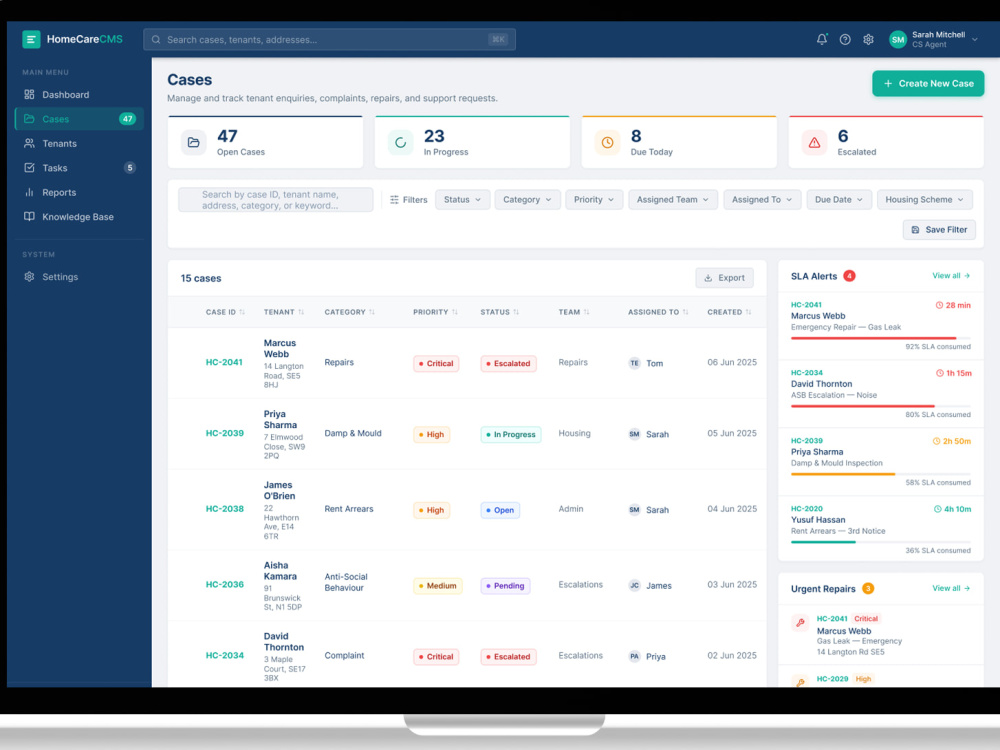The width and height of the screenshot is (1000, 750).
Task: Click the SLA Alerts count badge
Action: pos(849,276)
